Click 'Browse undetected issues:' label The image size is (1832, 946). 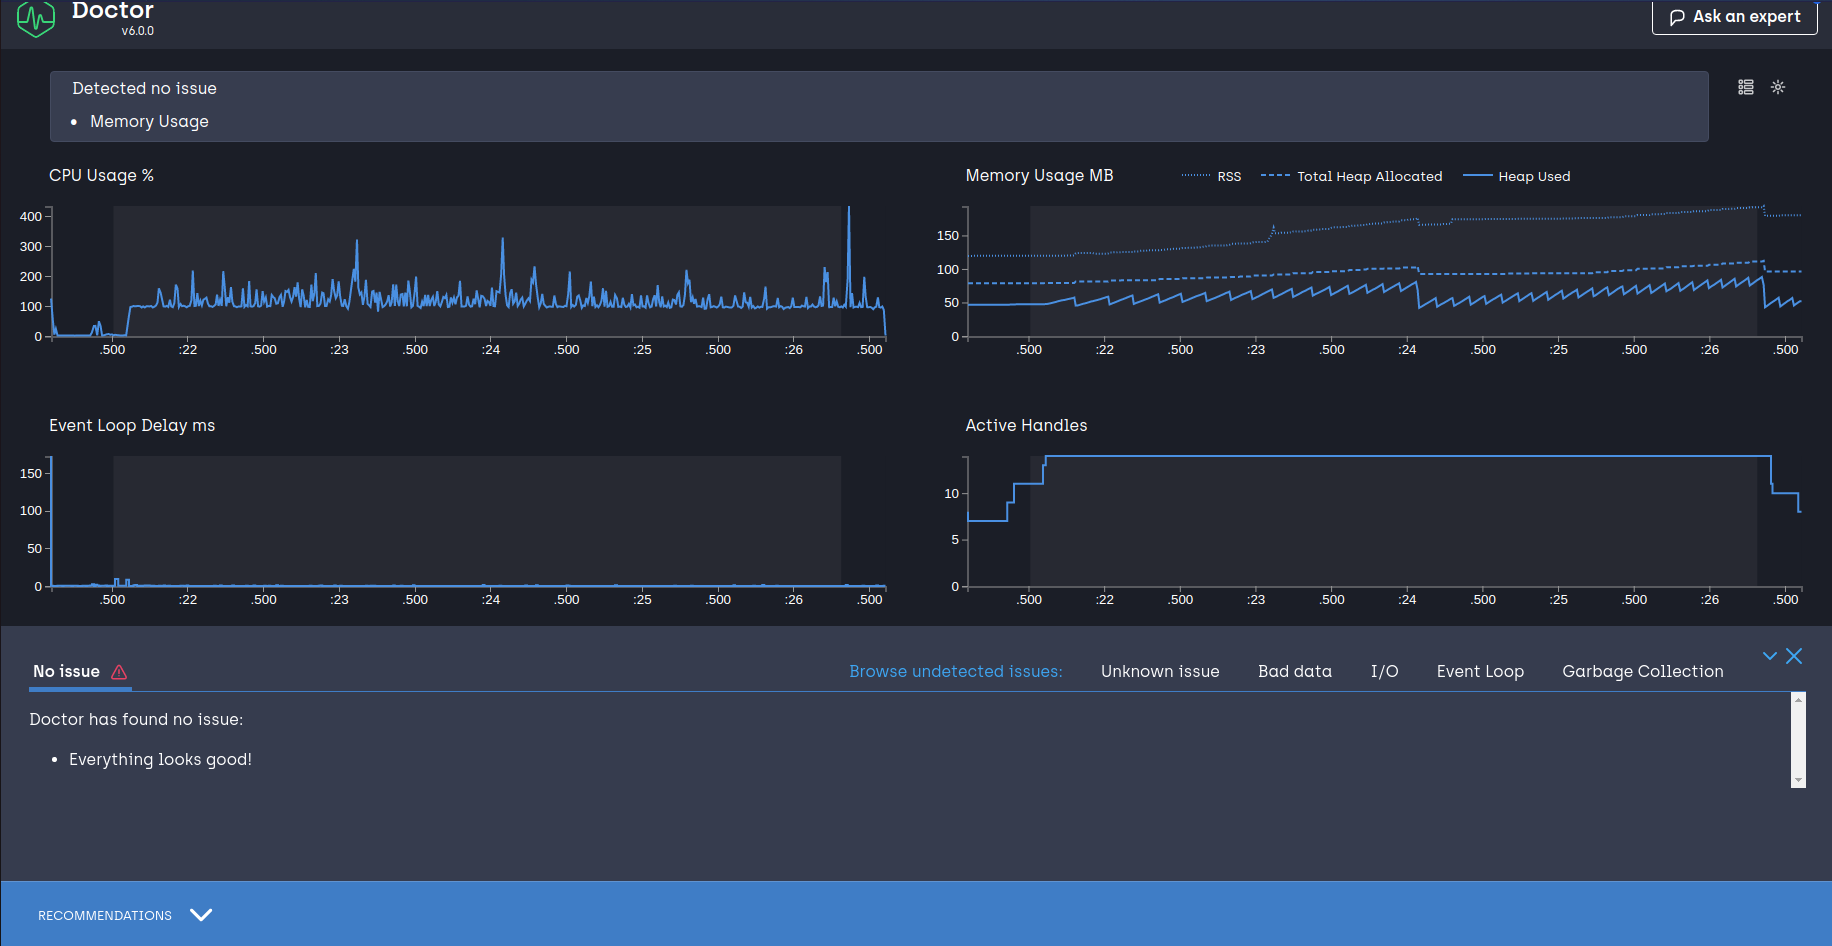956,671
